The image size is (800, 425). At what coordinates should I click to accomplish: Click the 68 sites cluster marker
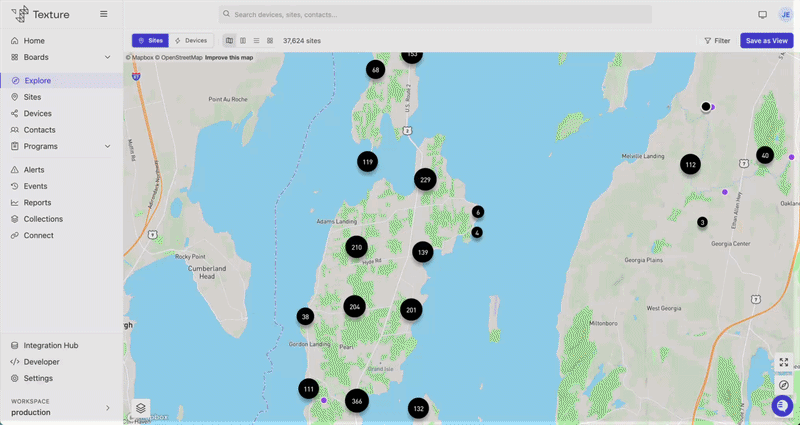[x=376, y=70]
